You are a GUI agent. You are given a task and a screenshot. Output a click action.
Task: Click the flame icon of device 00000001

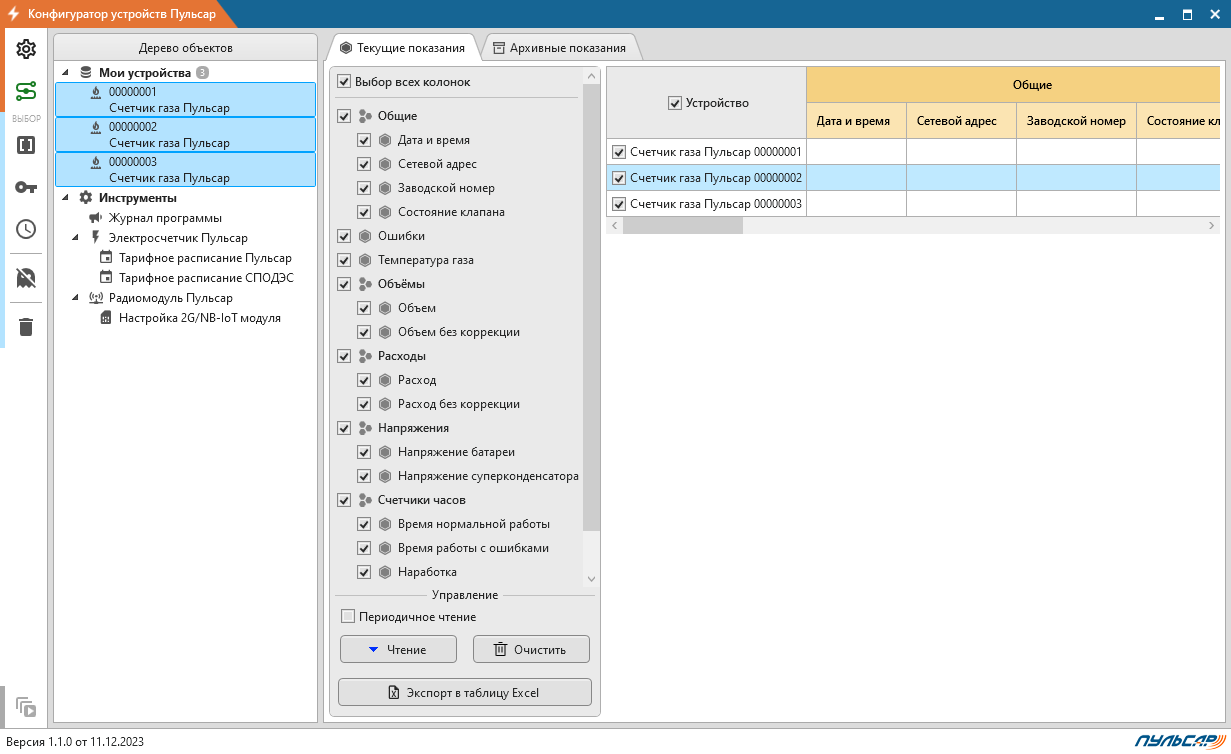[95, 92]
